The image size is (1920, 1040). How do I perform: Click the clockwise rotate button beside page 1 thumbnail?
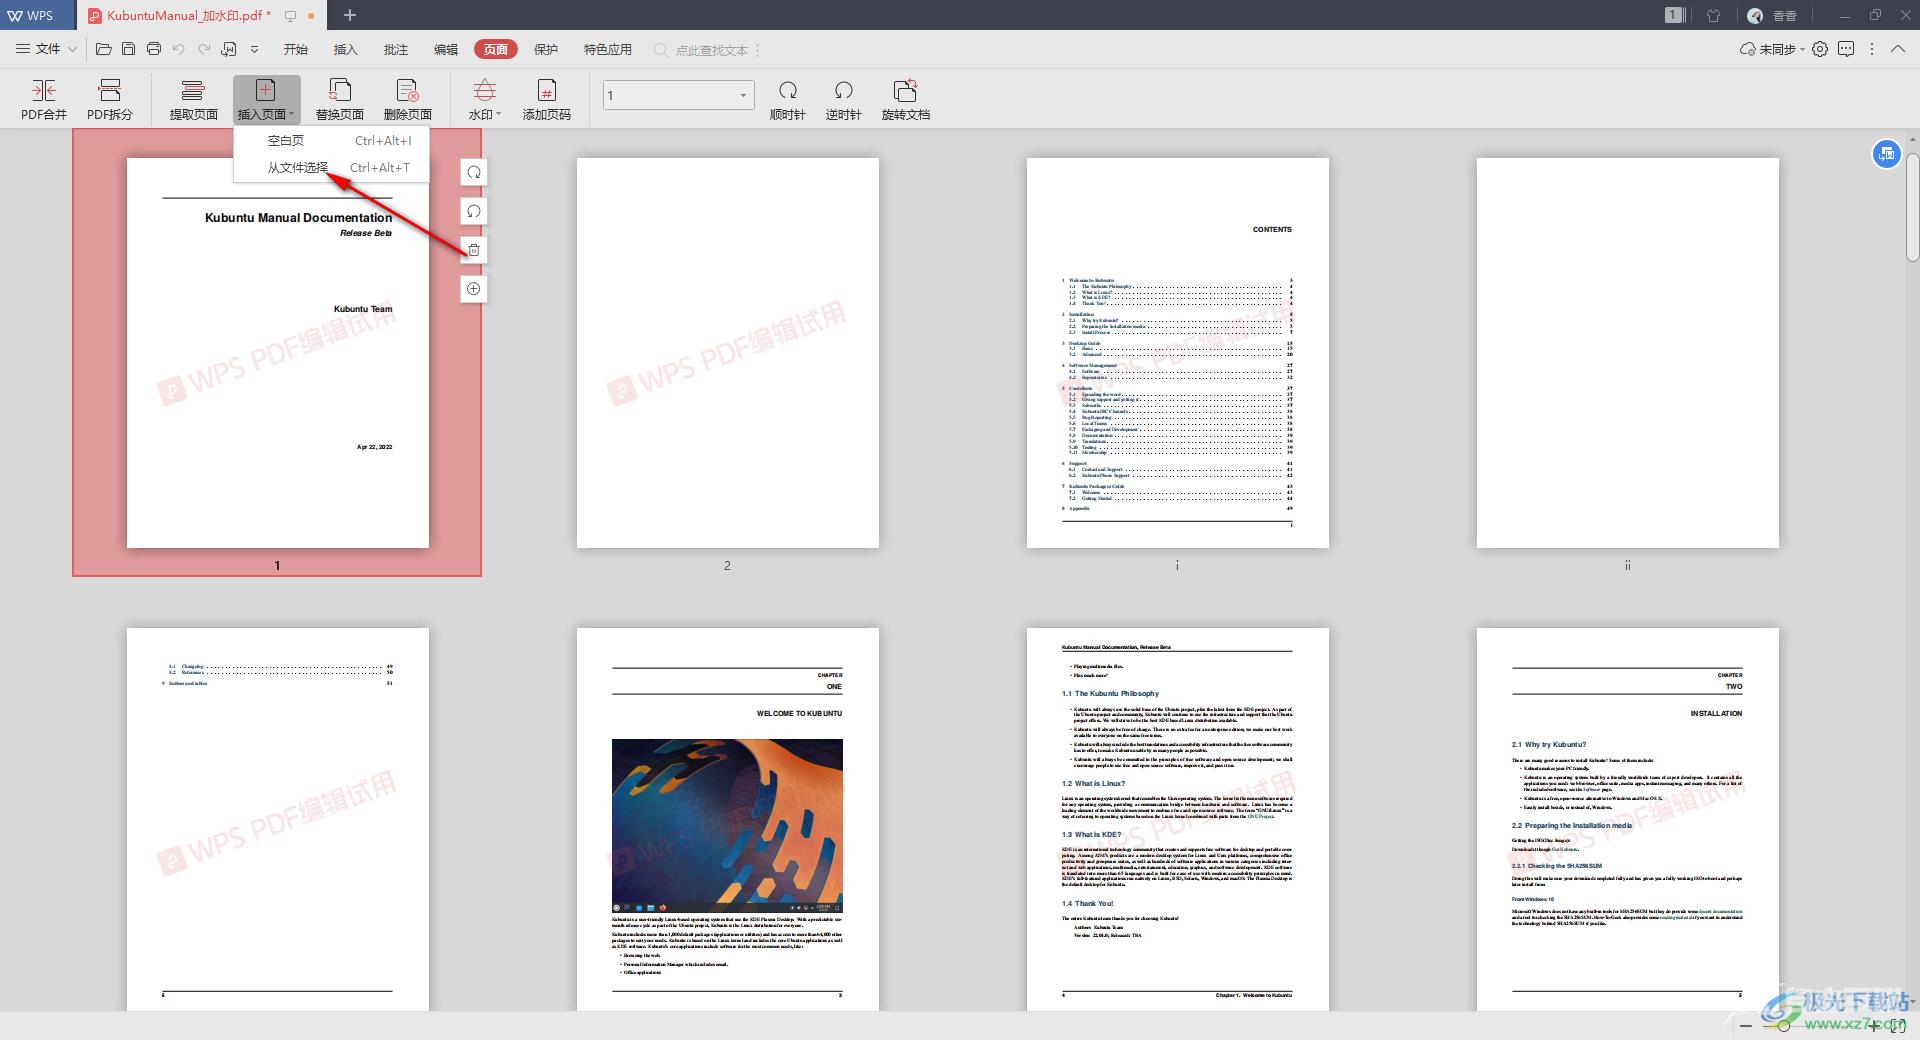click(474, 172)
